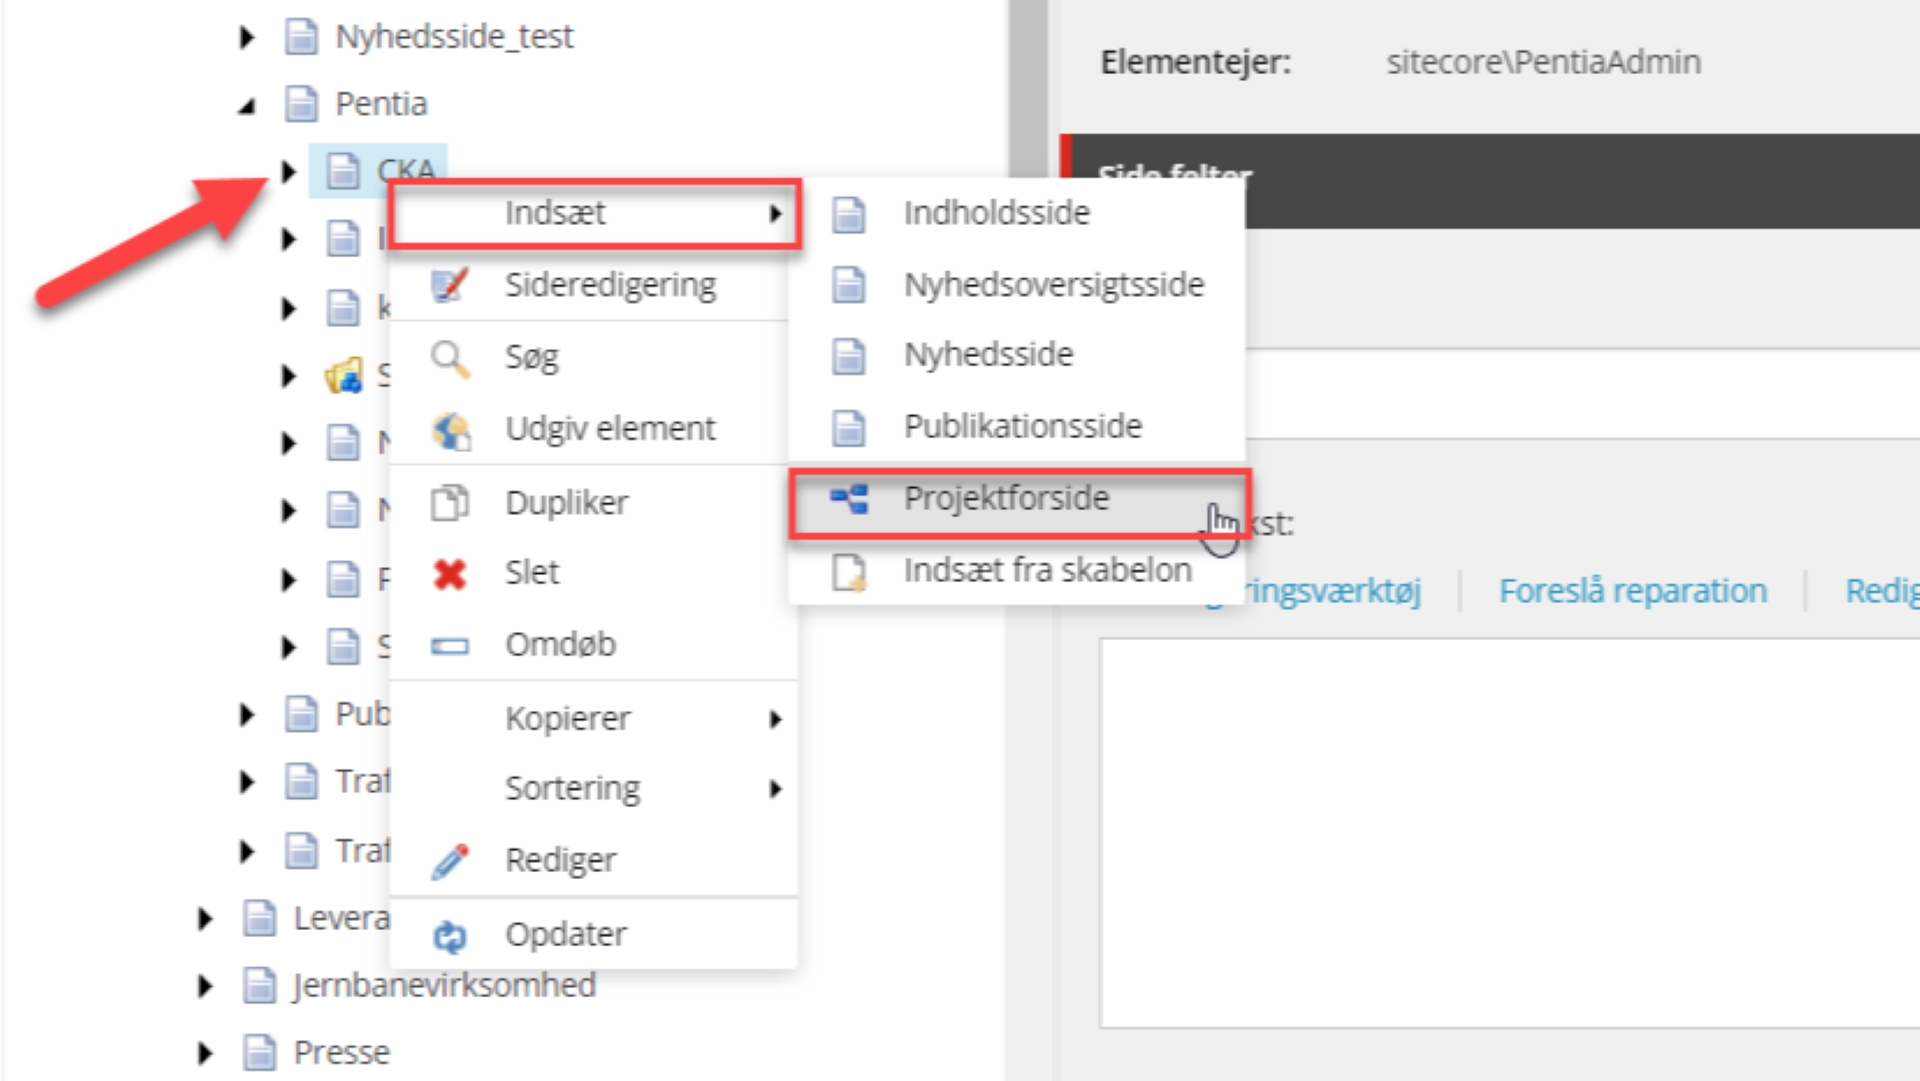Select Indsæt fra skabelon option
Image resolution: width=1920 pixels, height=1081 pixels.
[1047, 570]
